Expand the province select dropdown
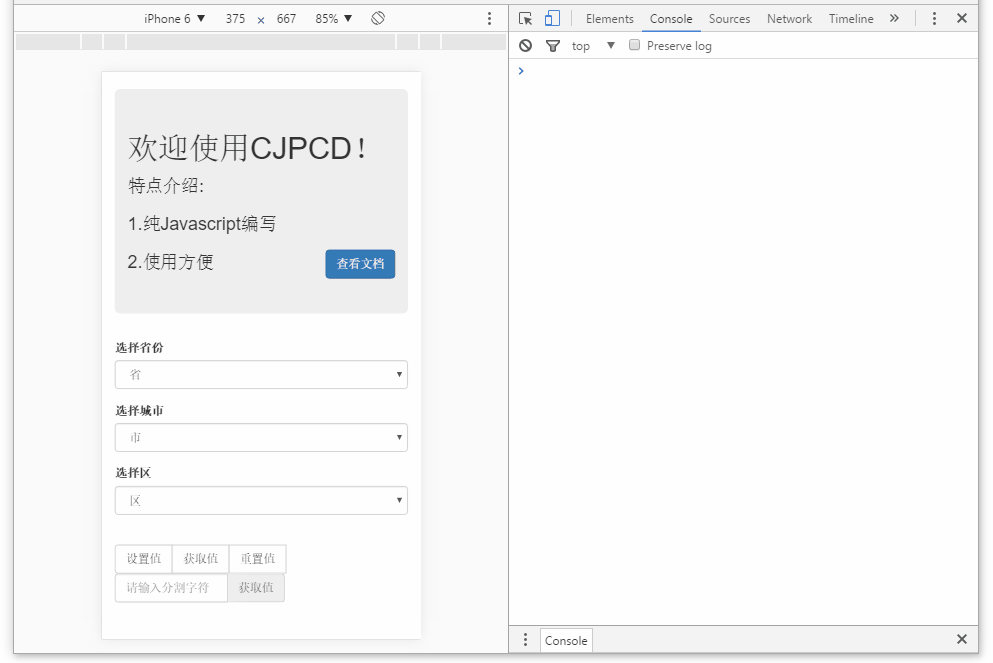The height and width of the screenshot is (663, 993). tap(261, 374)
